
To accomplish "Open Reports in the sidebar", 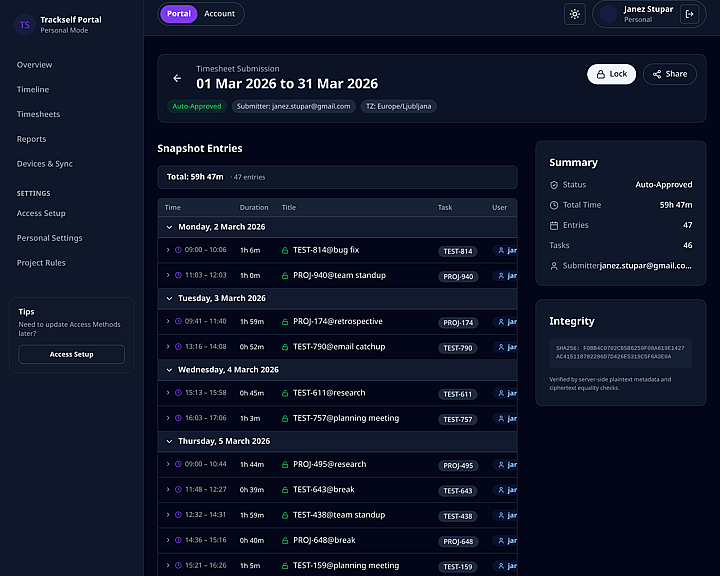I will point(31,139).
